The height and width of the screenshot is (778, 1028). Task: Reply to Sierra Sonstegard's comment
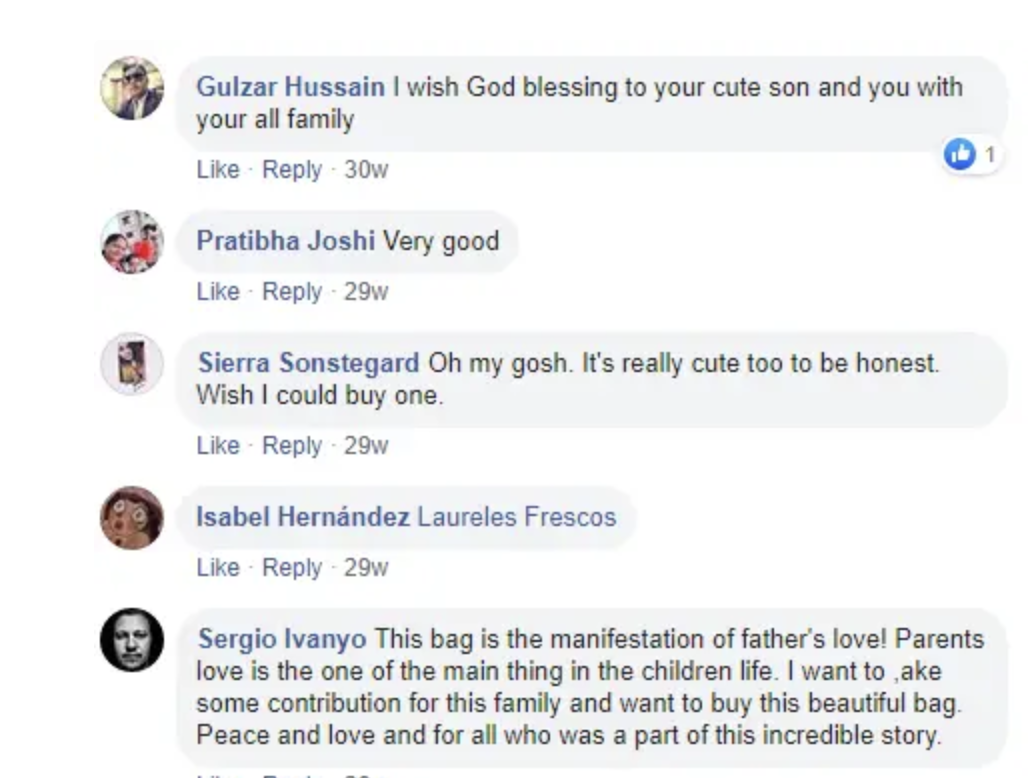[291, 446]
